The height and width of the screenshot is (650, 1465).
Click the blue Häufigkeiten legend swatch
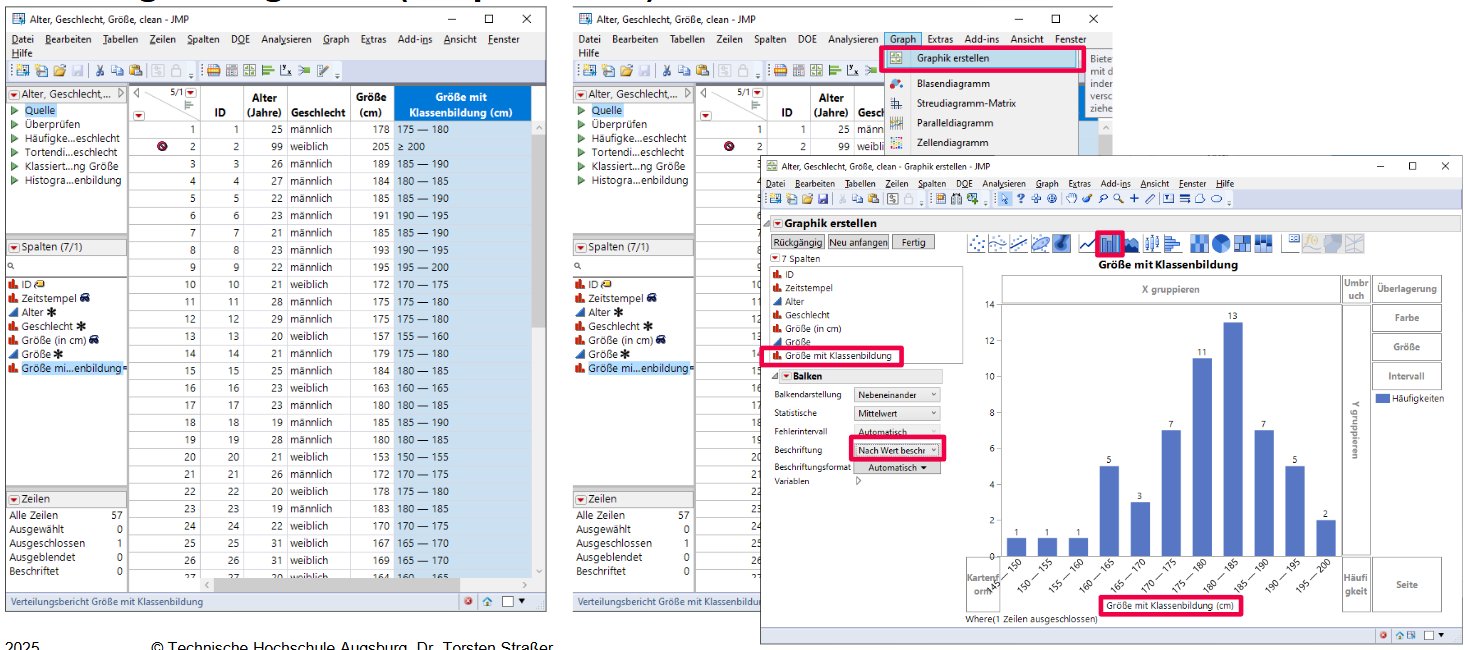(1382, 398)
